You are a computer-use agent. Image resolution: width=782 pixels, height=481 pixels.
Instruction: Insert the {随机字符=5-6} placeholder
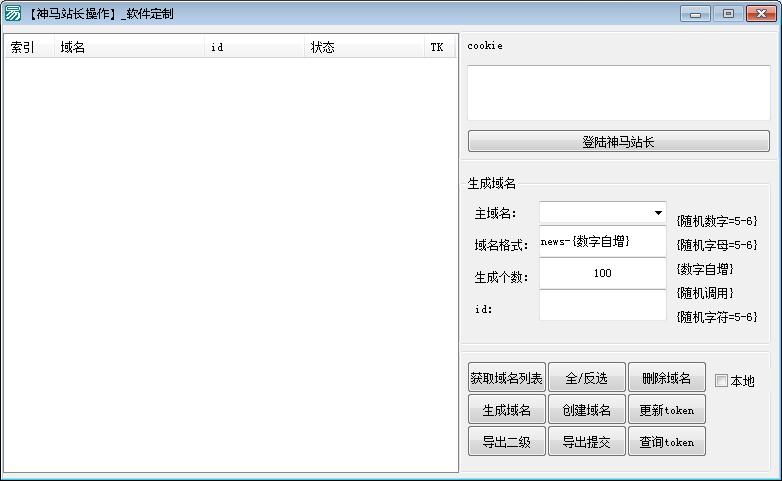[717, 317]
